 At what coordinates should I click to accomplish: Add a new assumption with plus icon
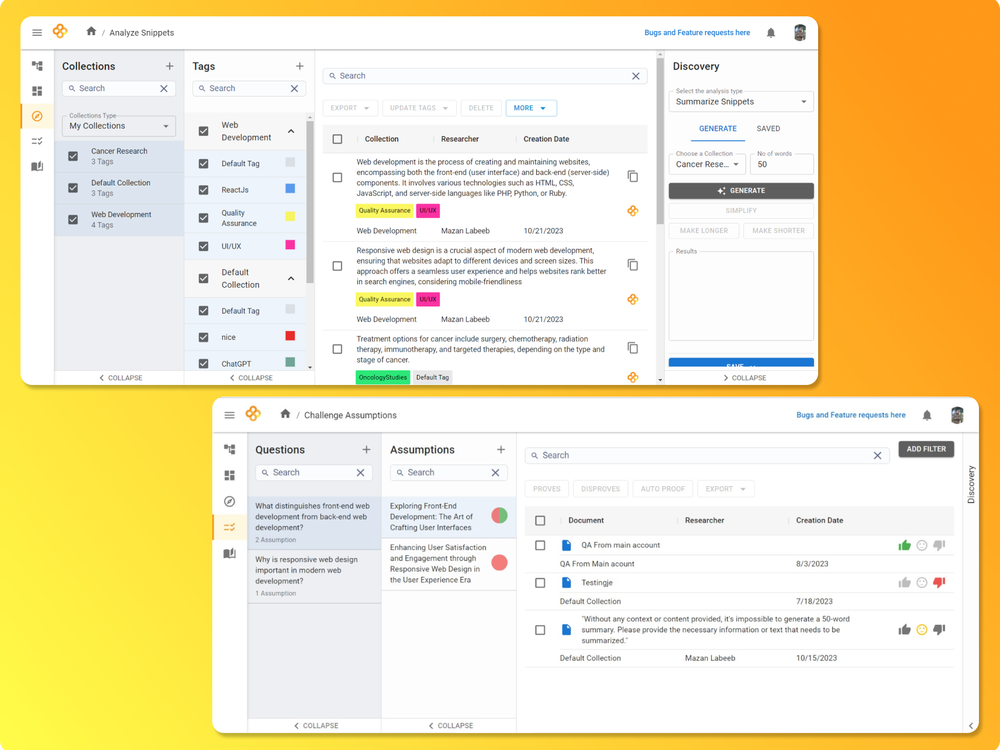pyautogui.click(x=501, y=450)
